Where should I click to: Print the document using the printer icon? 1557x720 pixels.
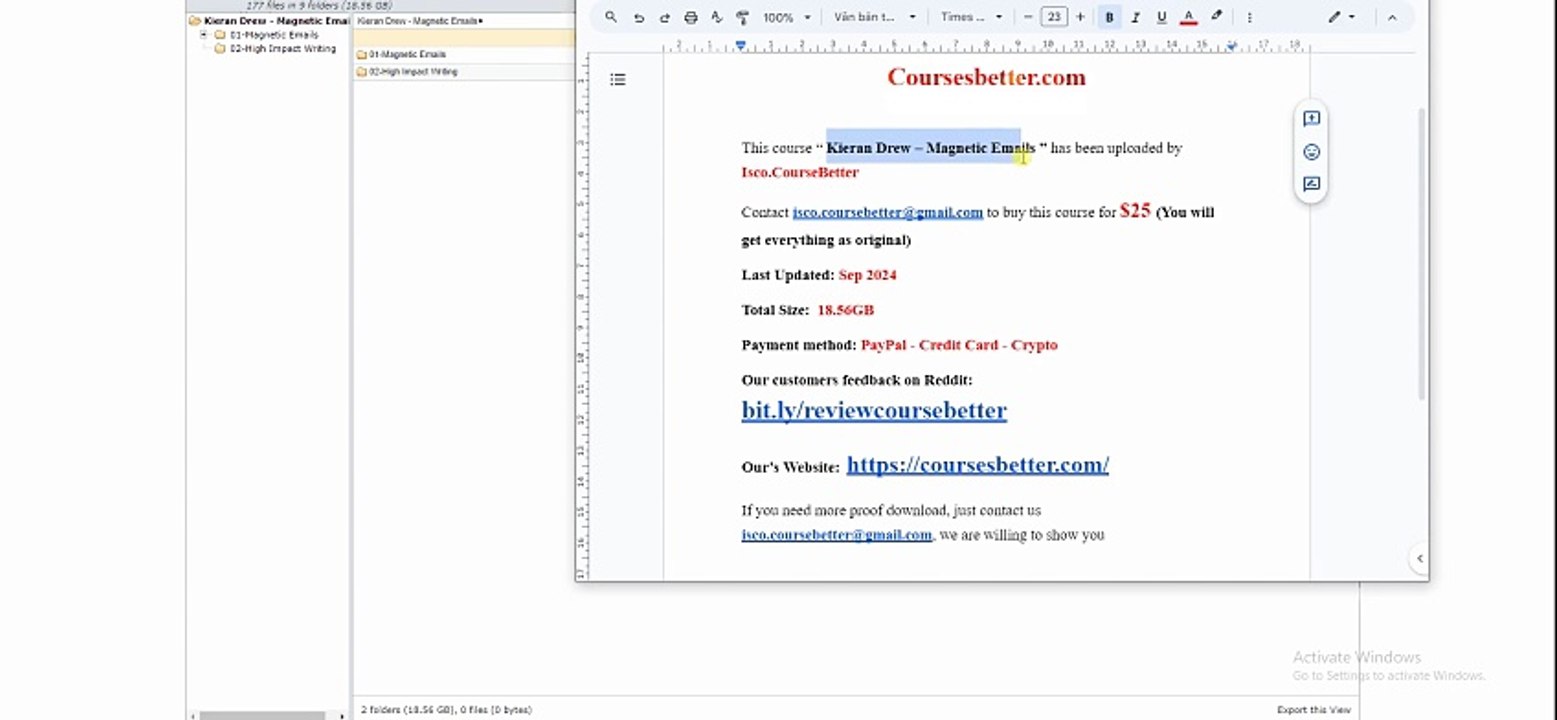point(690,17)
